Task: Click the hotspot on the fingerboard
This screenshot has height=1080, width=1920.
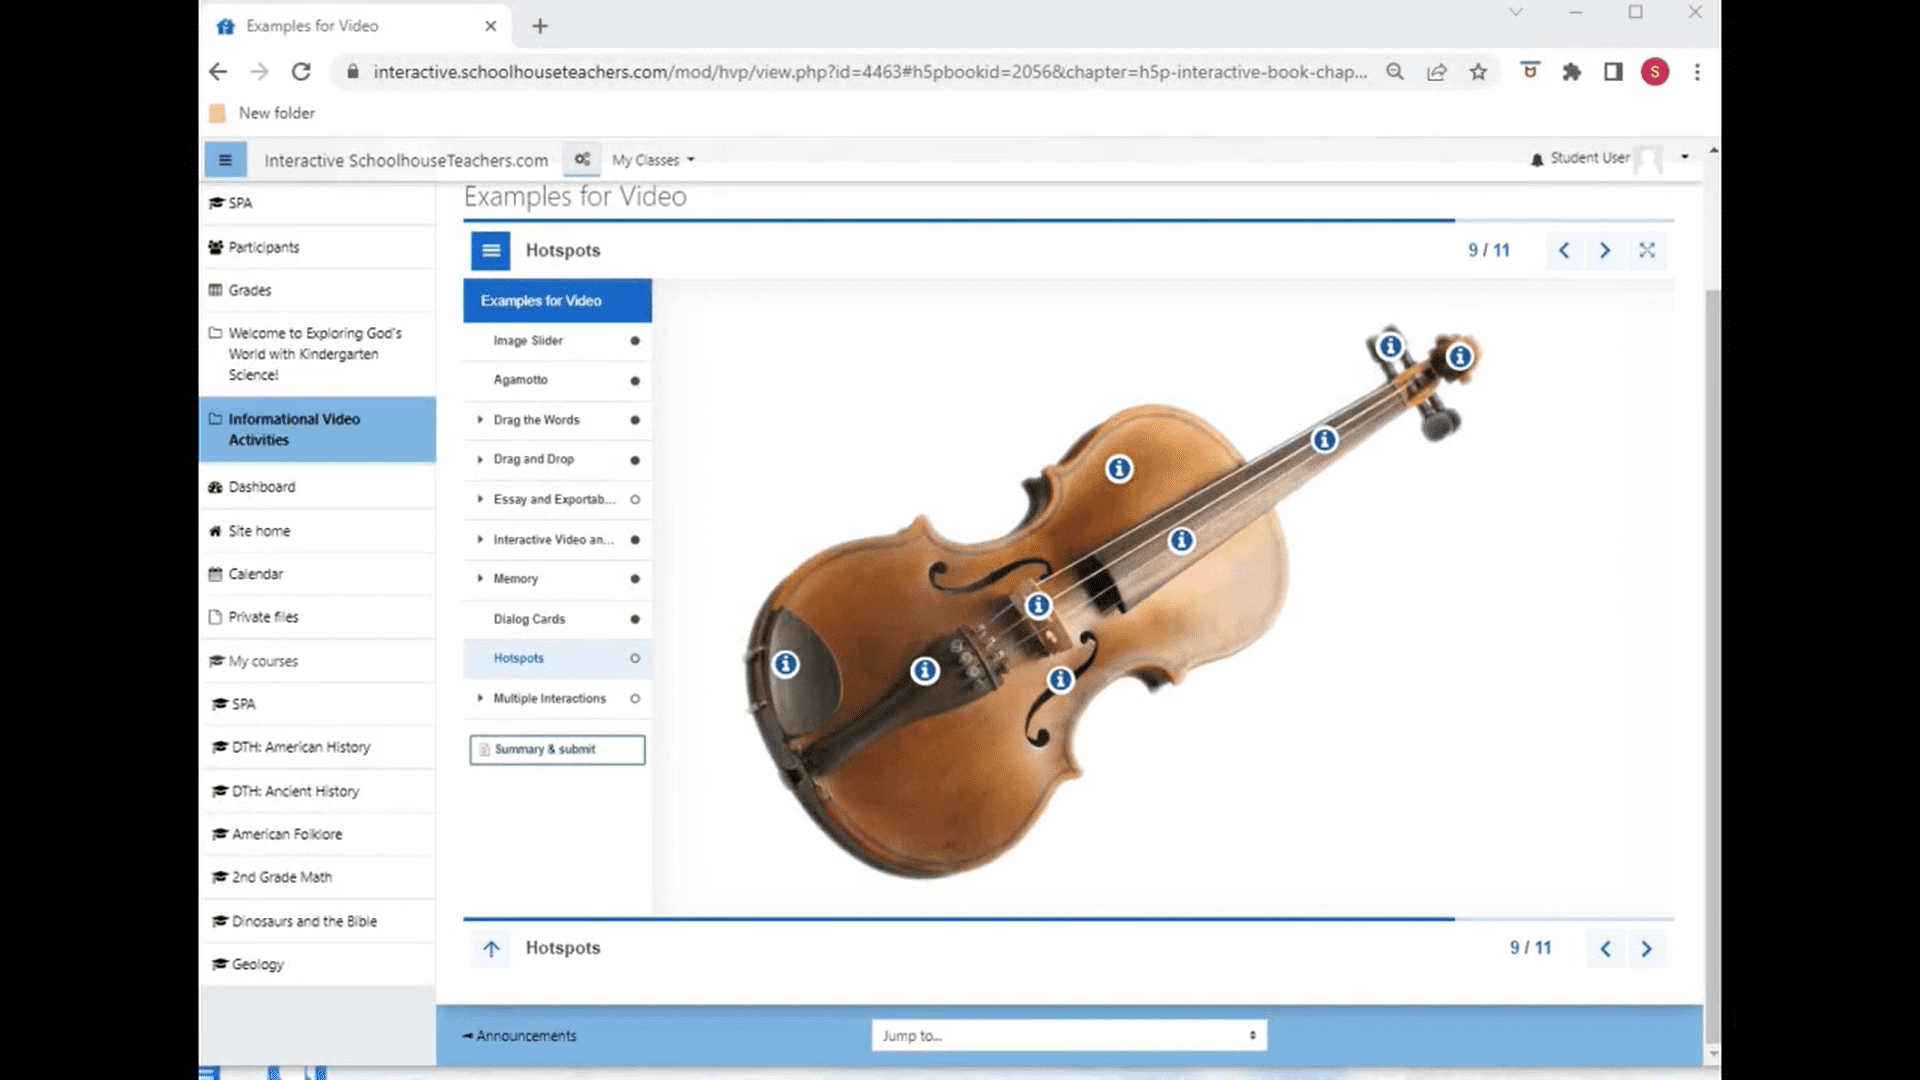Action: coord(1181,541)
